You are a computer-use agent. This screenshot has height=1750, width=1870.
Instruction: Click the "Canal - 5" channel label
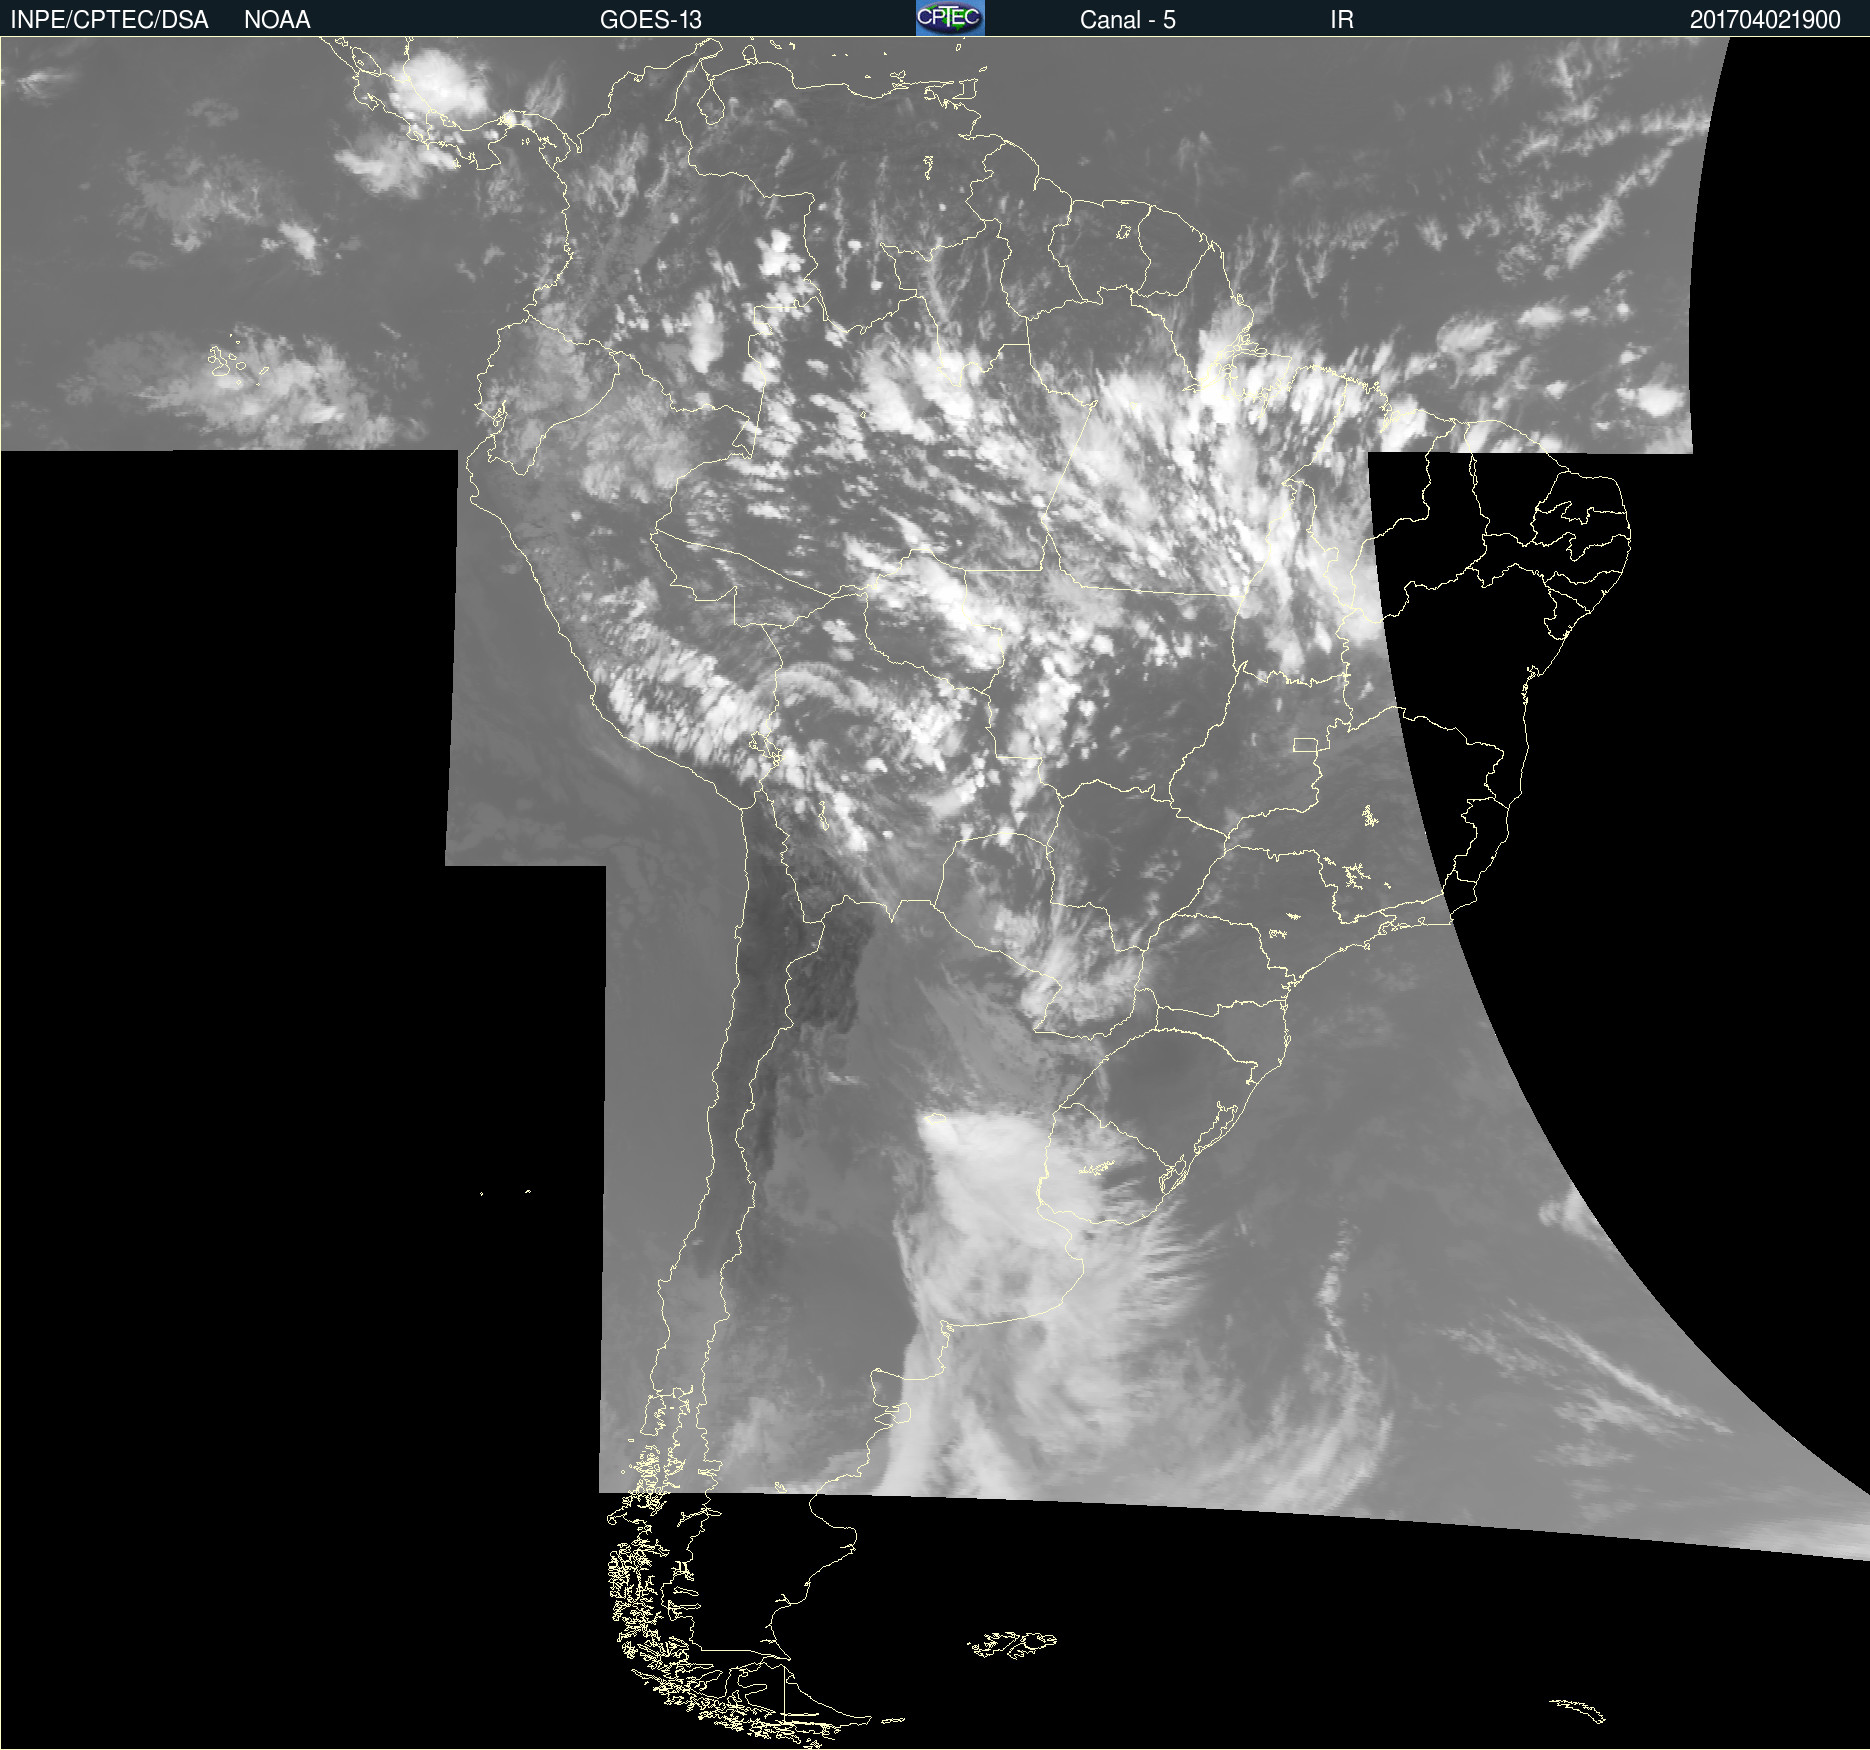(1128, 20)
